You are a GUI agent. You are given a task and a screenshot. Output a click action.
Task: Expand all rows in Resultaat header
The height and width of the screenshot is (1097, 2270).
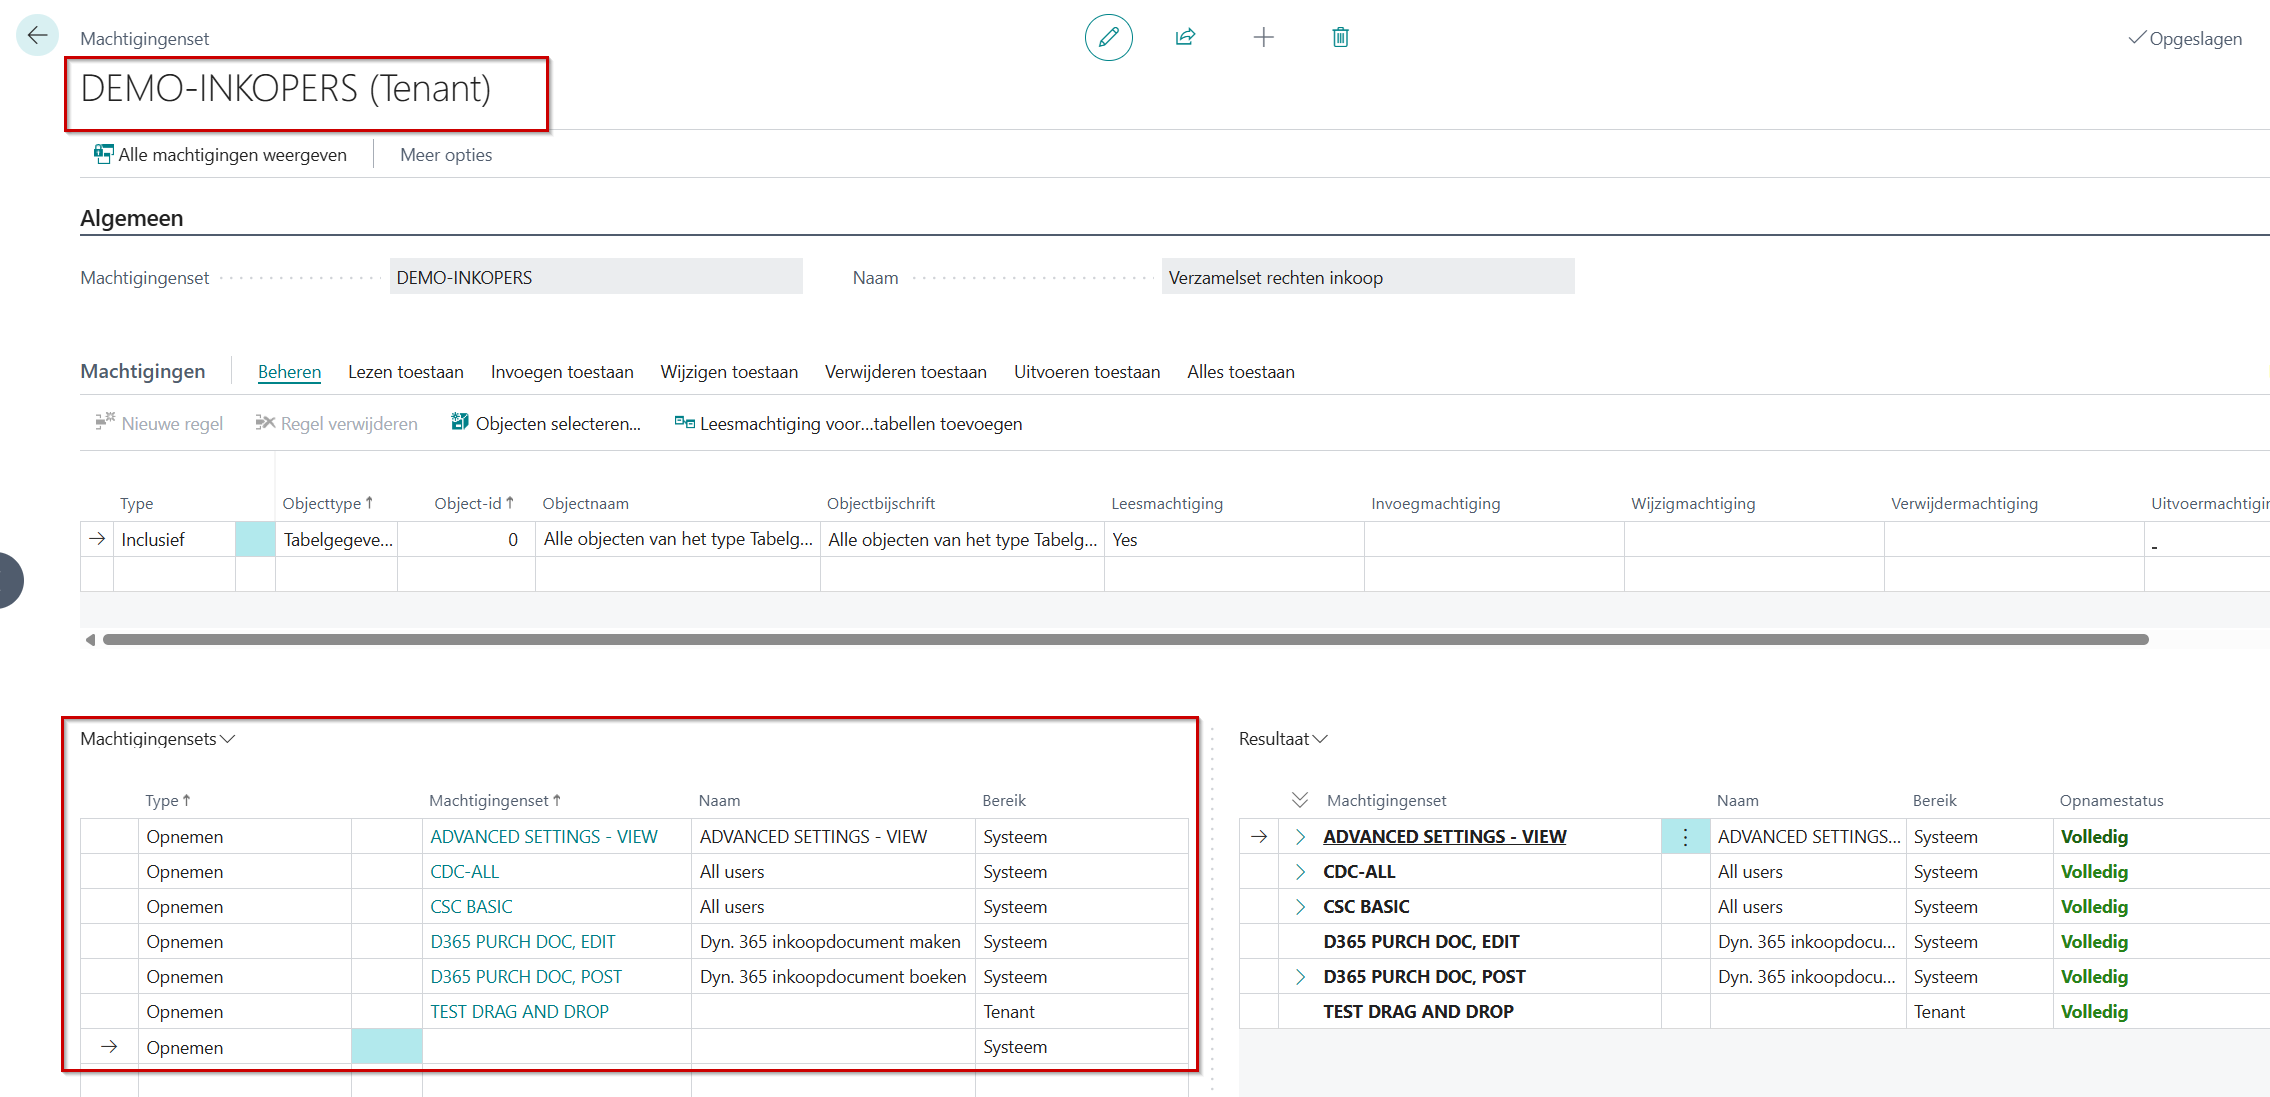coord(1299,800)
